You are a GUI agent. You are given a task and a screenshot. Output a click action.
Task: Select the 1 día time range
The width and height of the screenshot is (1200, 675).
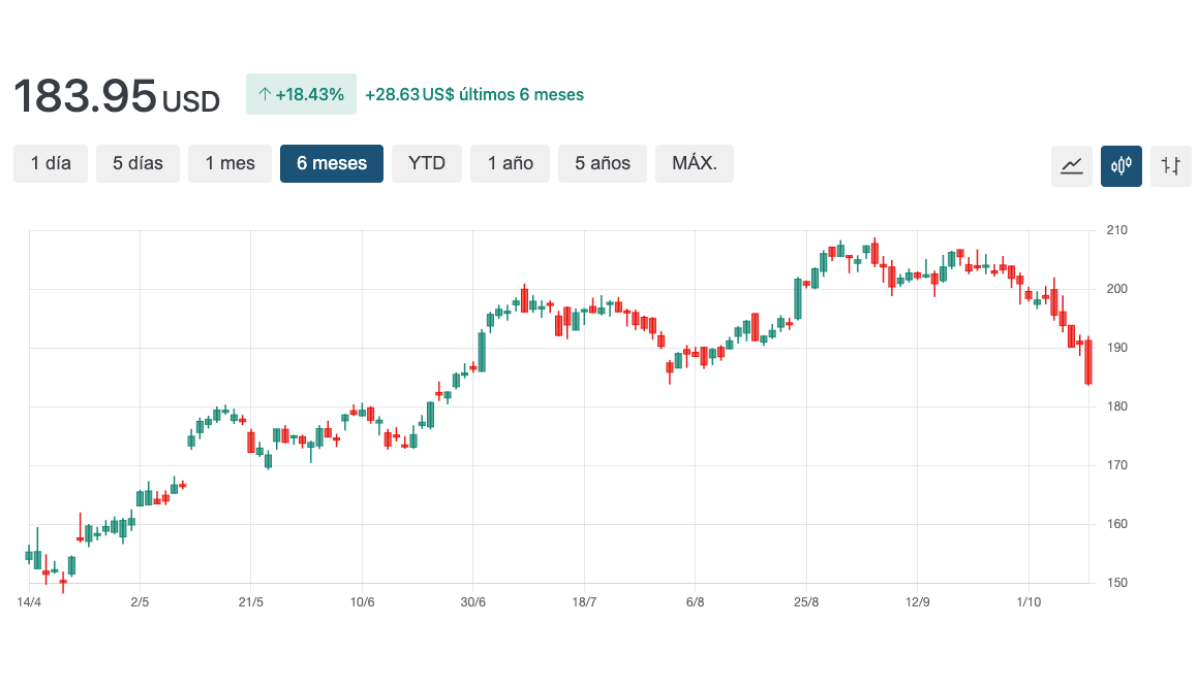(51, 164)
